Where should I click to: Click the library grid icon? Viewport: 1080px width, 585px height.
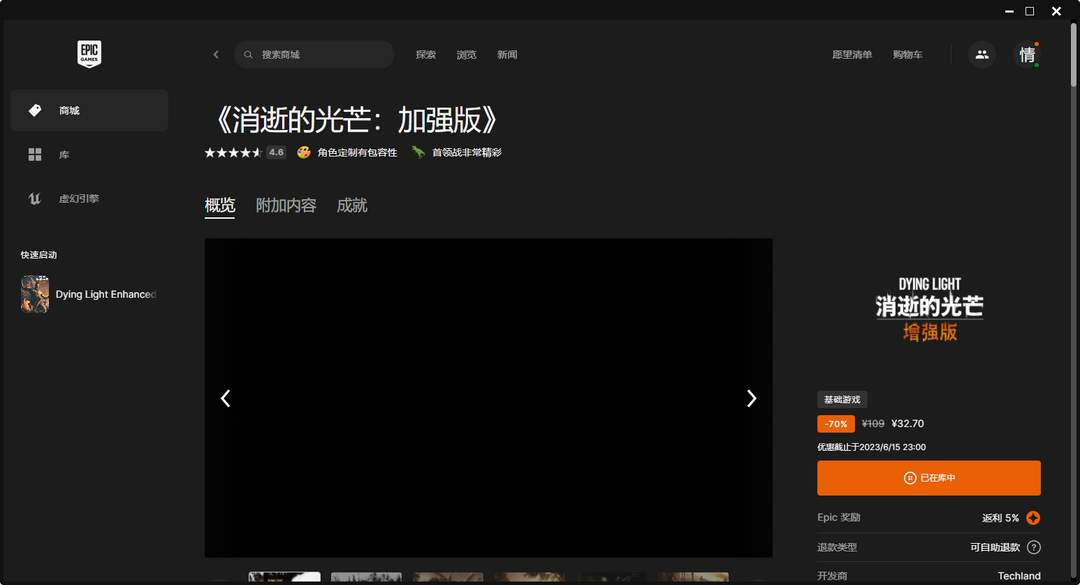34,154
